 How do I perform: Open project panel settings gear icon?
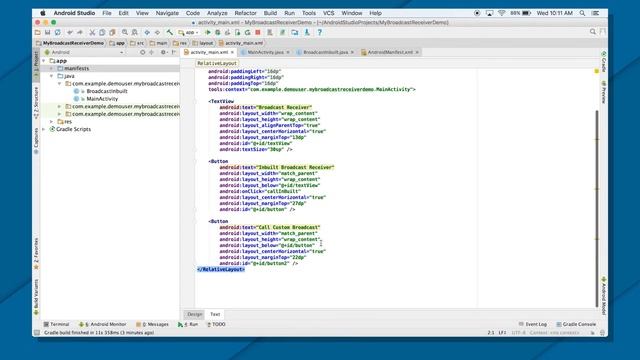[163, 52]
